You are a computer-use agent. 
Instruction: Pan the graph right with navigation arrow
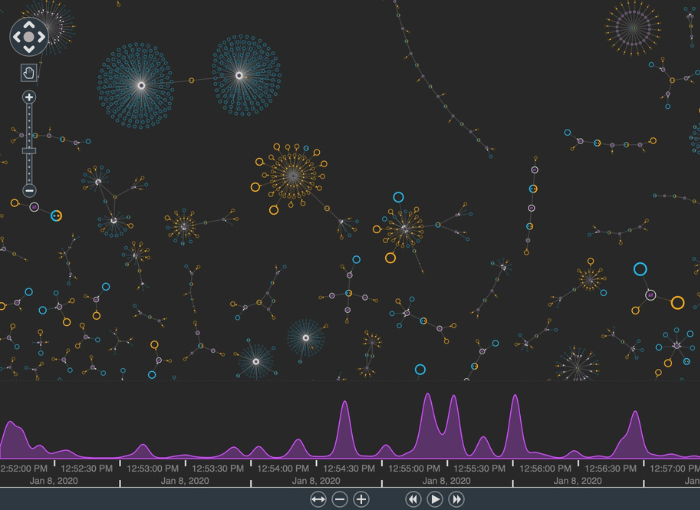42,37
